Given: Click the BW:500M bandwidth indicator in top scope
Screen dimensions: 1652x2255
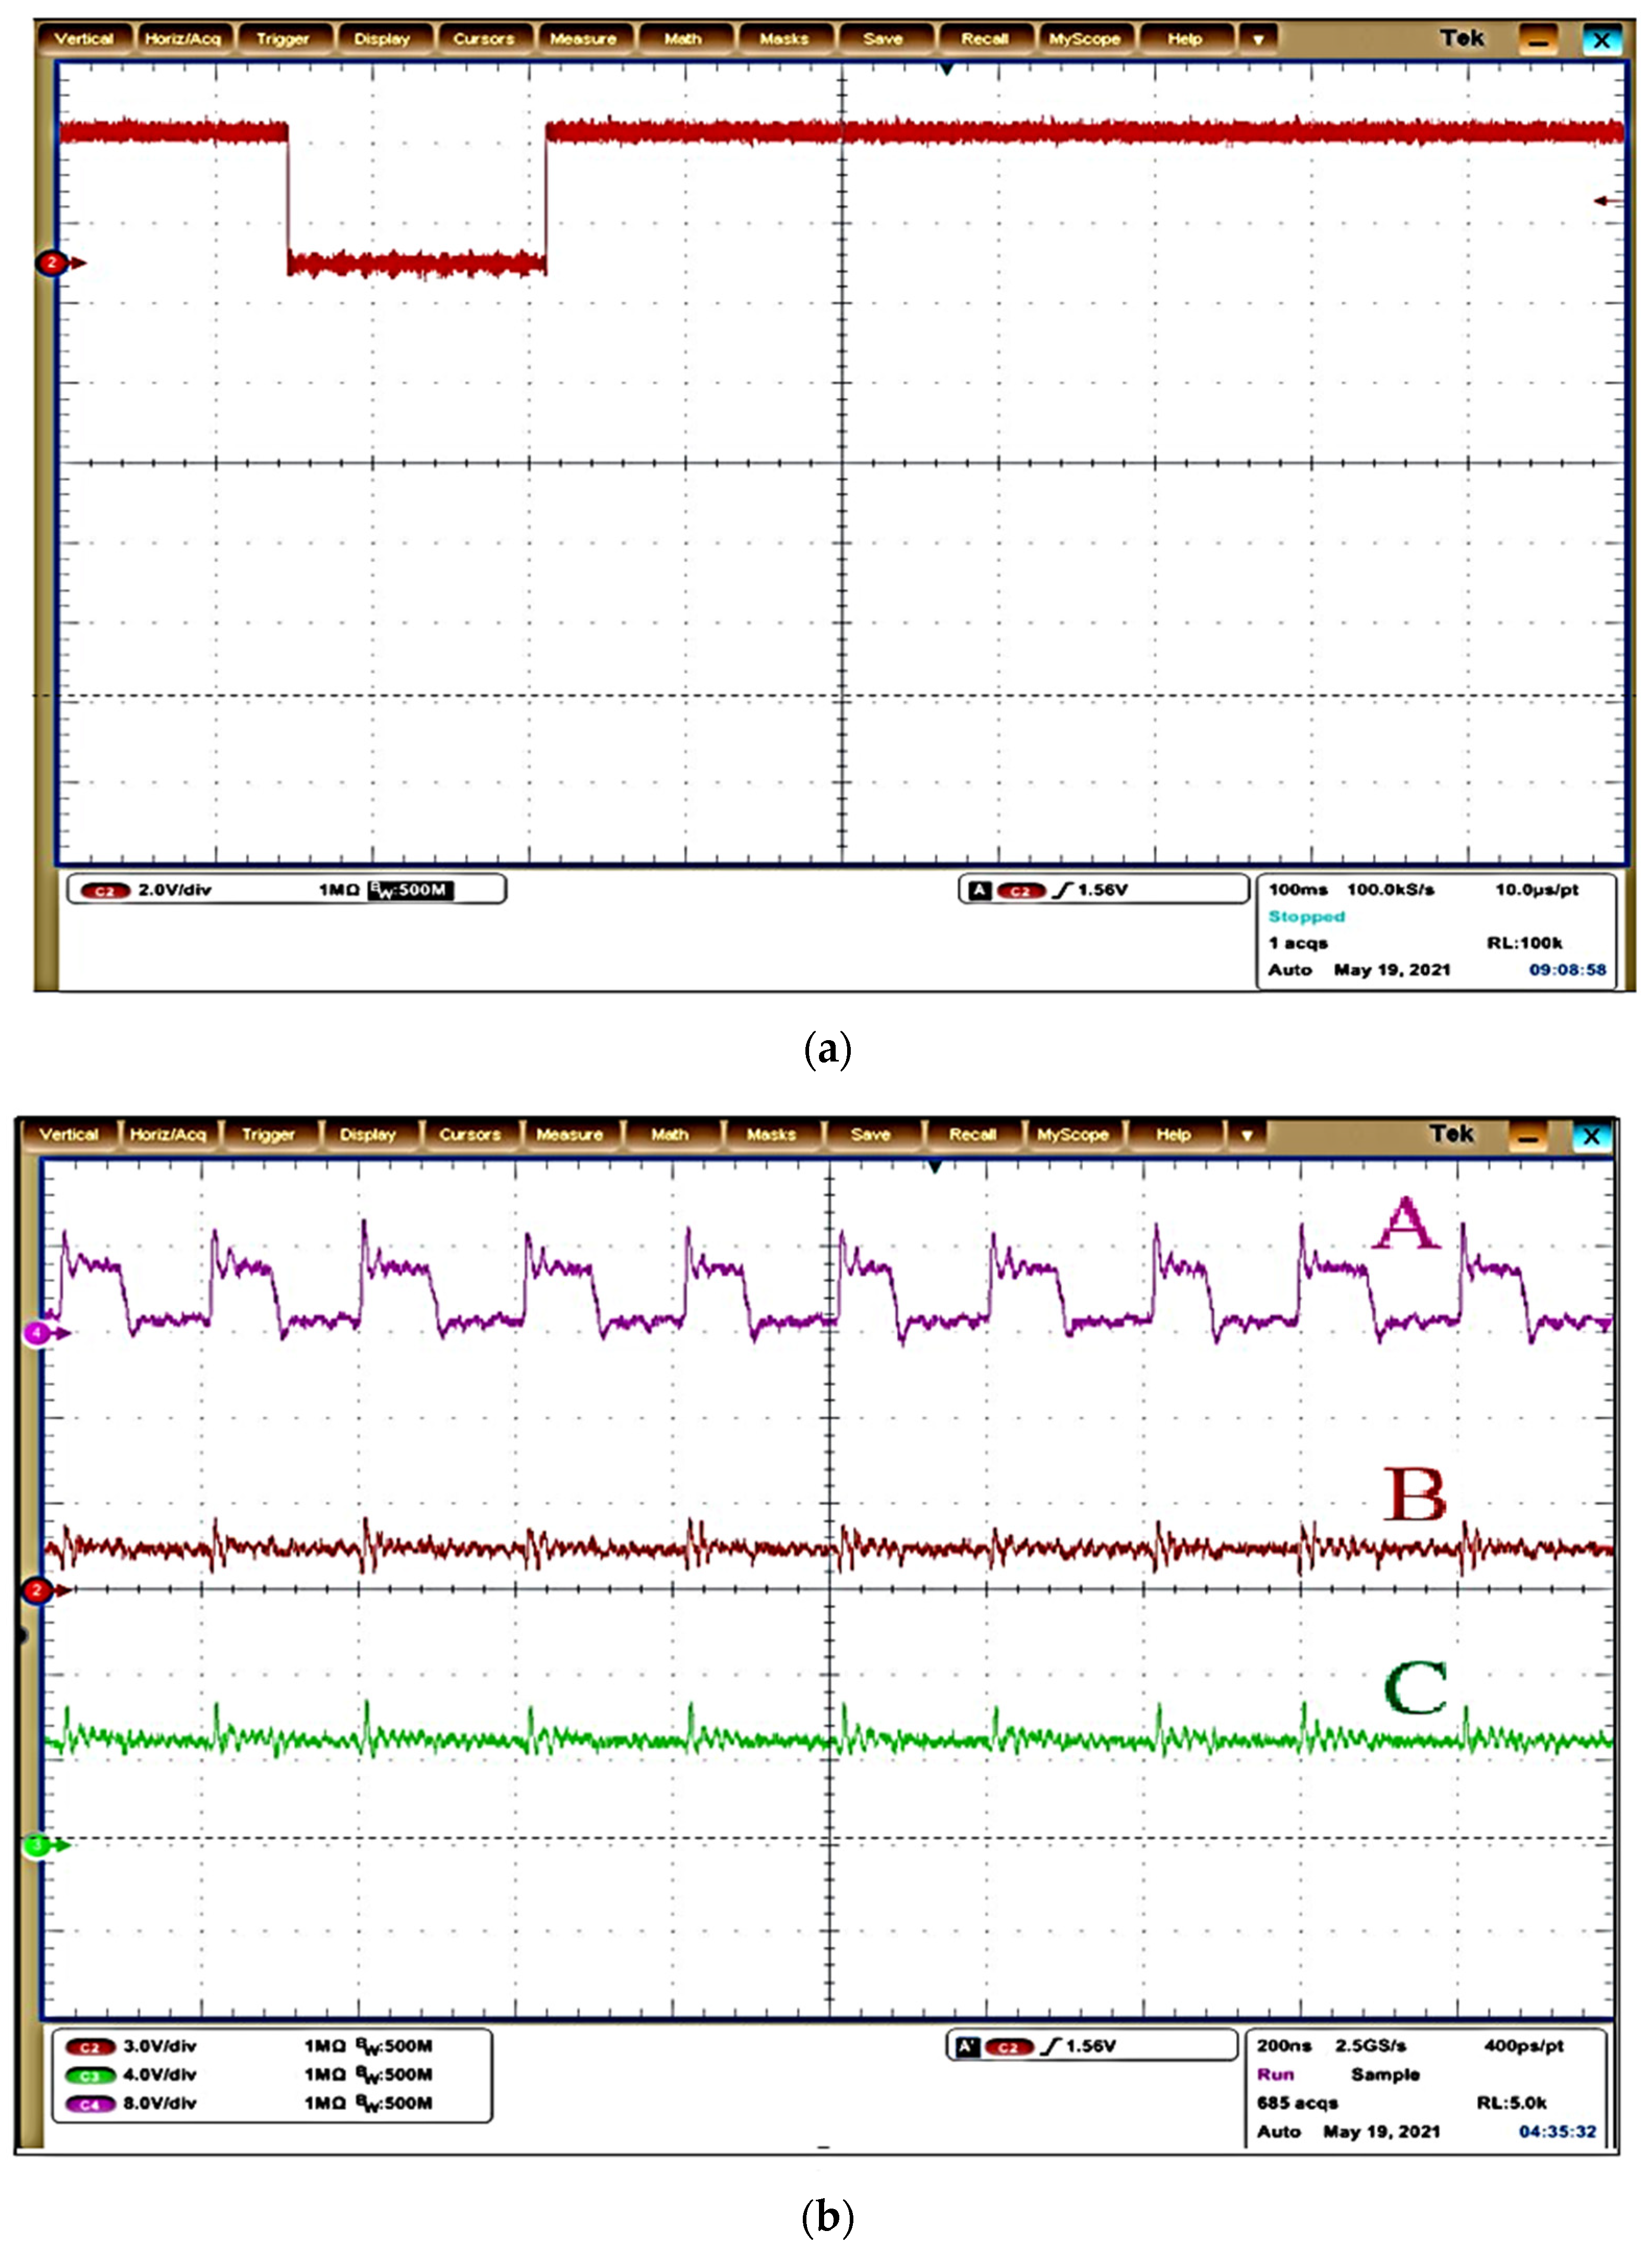Looking at the screenshot, I should coord(411,890).
